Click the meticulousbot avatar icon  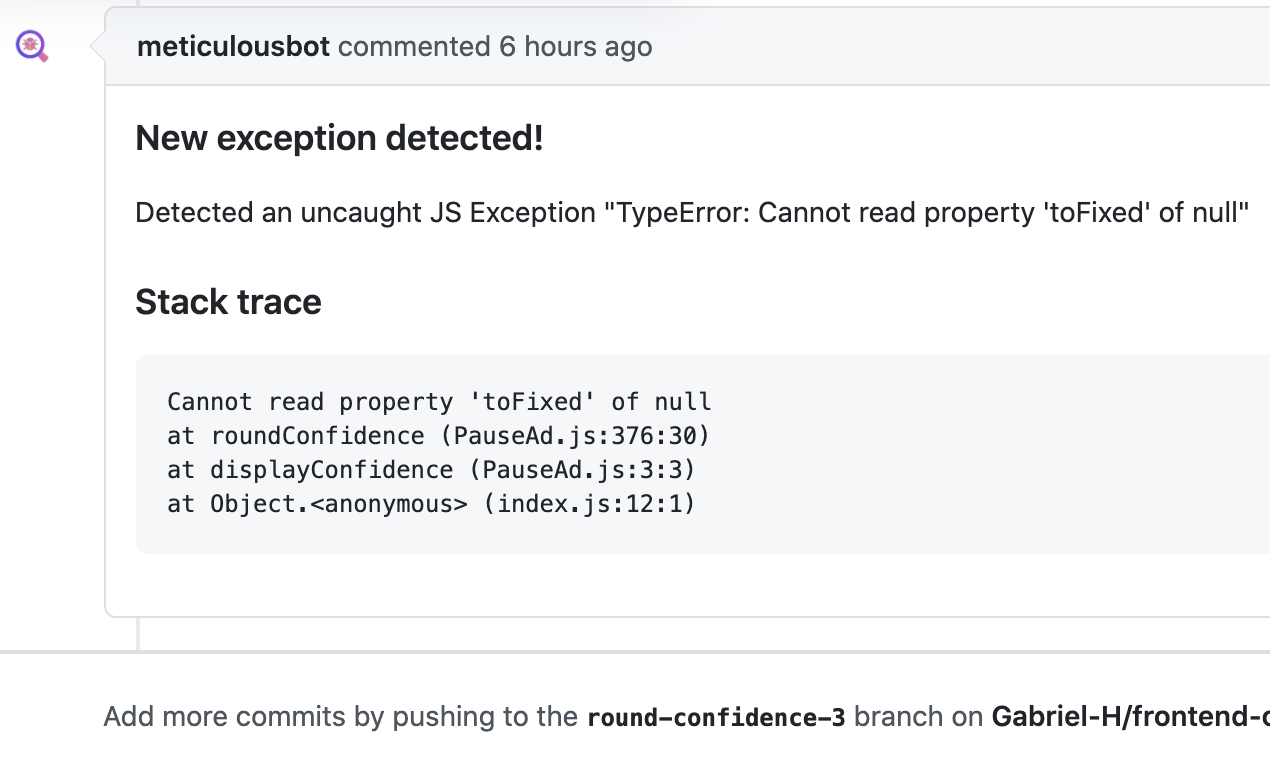[x=32, y=46]
